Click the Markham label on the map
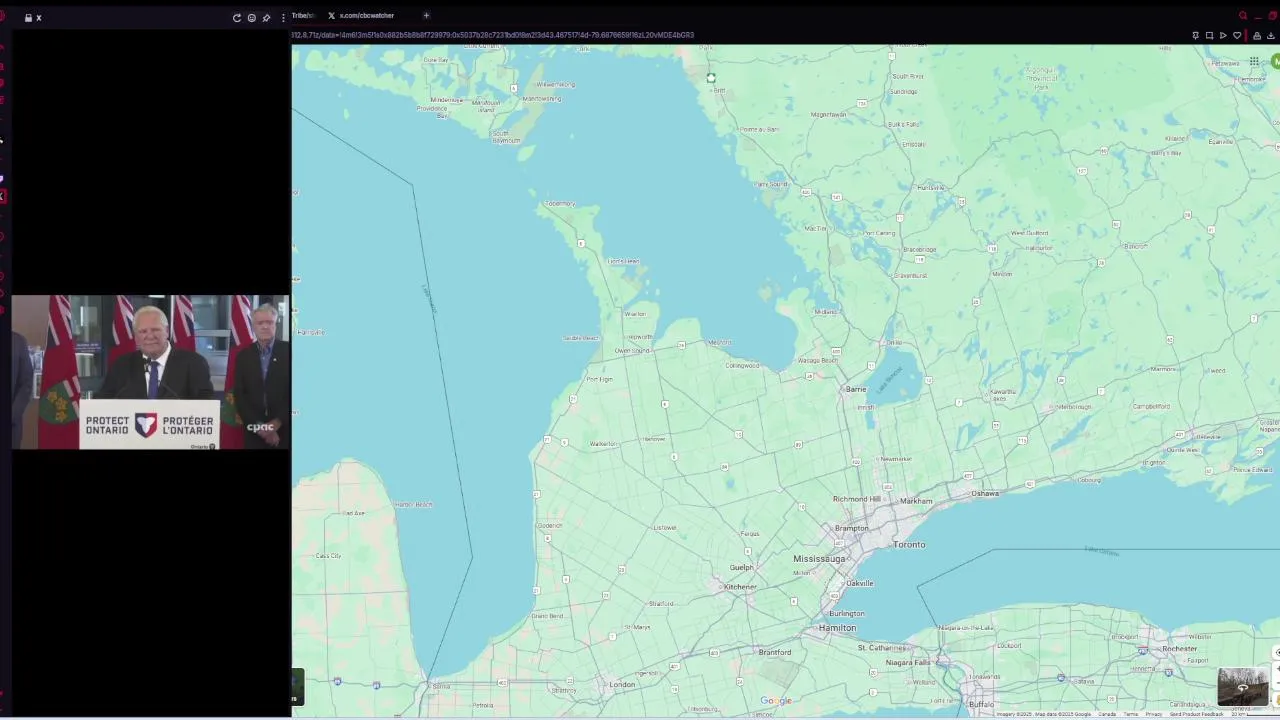 (x=916, y=501)
